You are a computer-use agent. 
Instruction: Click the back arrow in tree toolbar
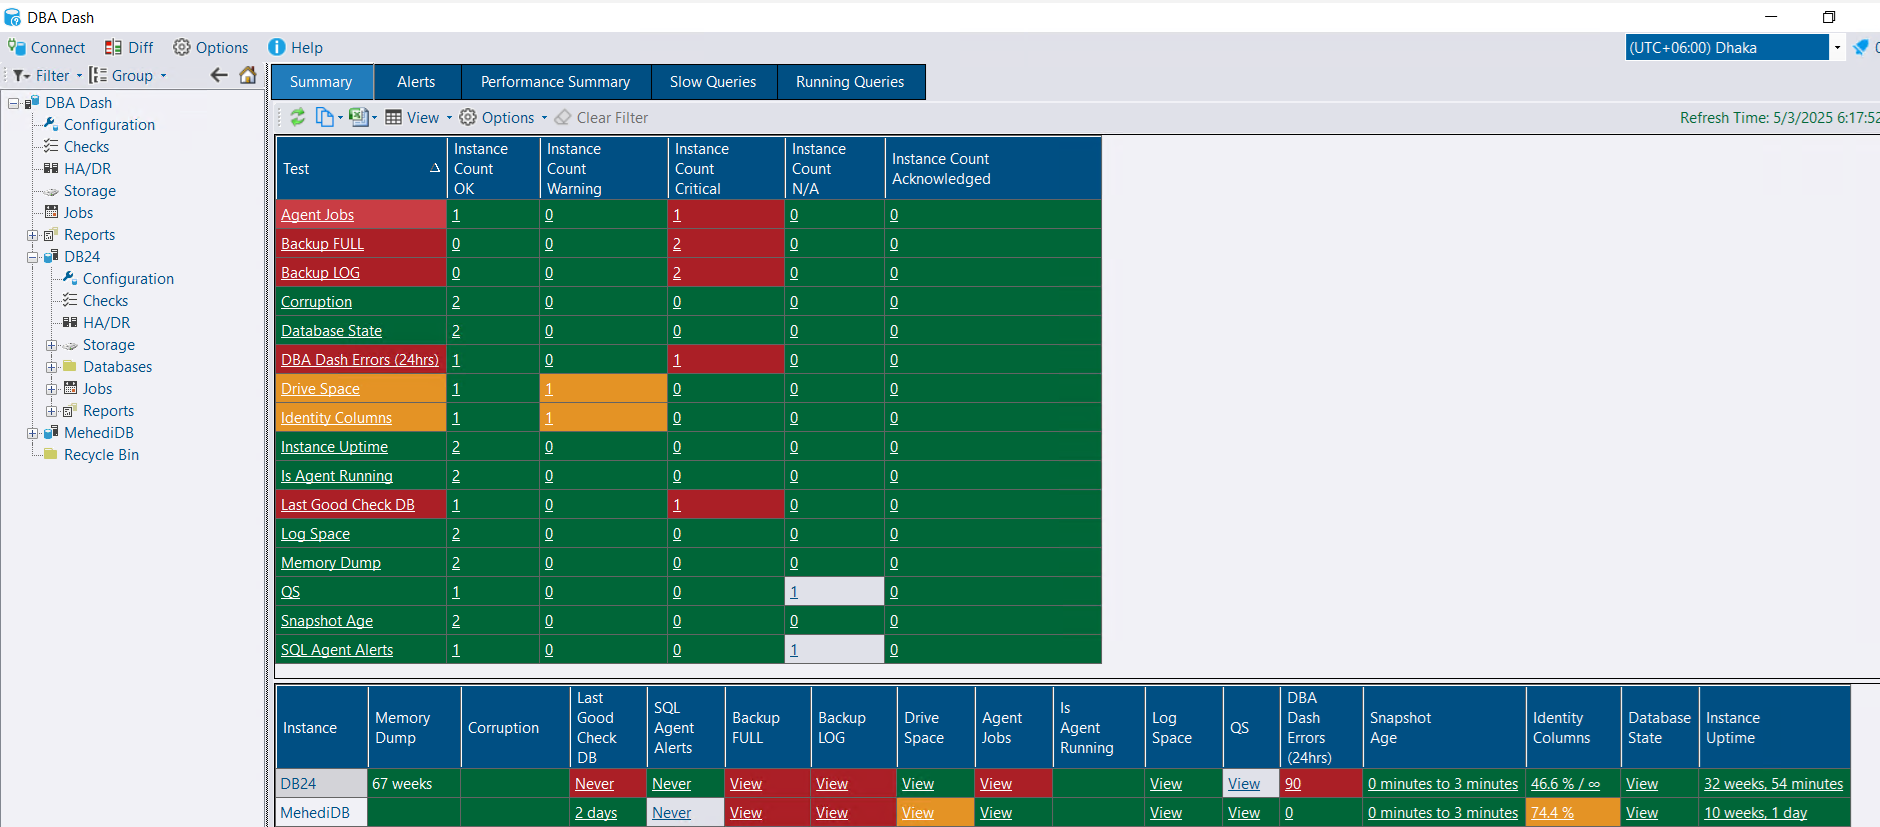pyautogui.click(x=219, y=75)
